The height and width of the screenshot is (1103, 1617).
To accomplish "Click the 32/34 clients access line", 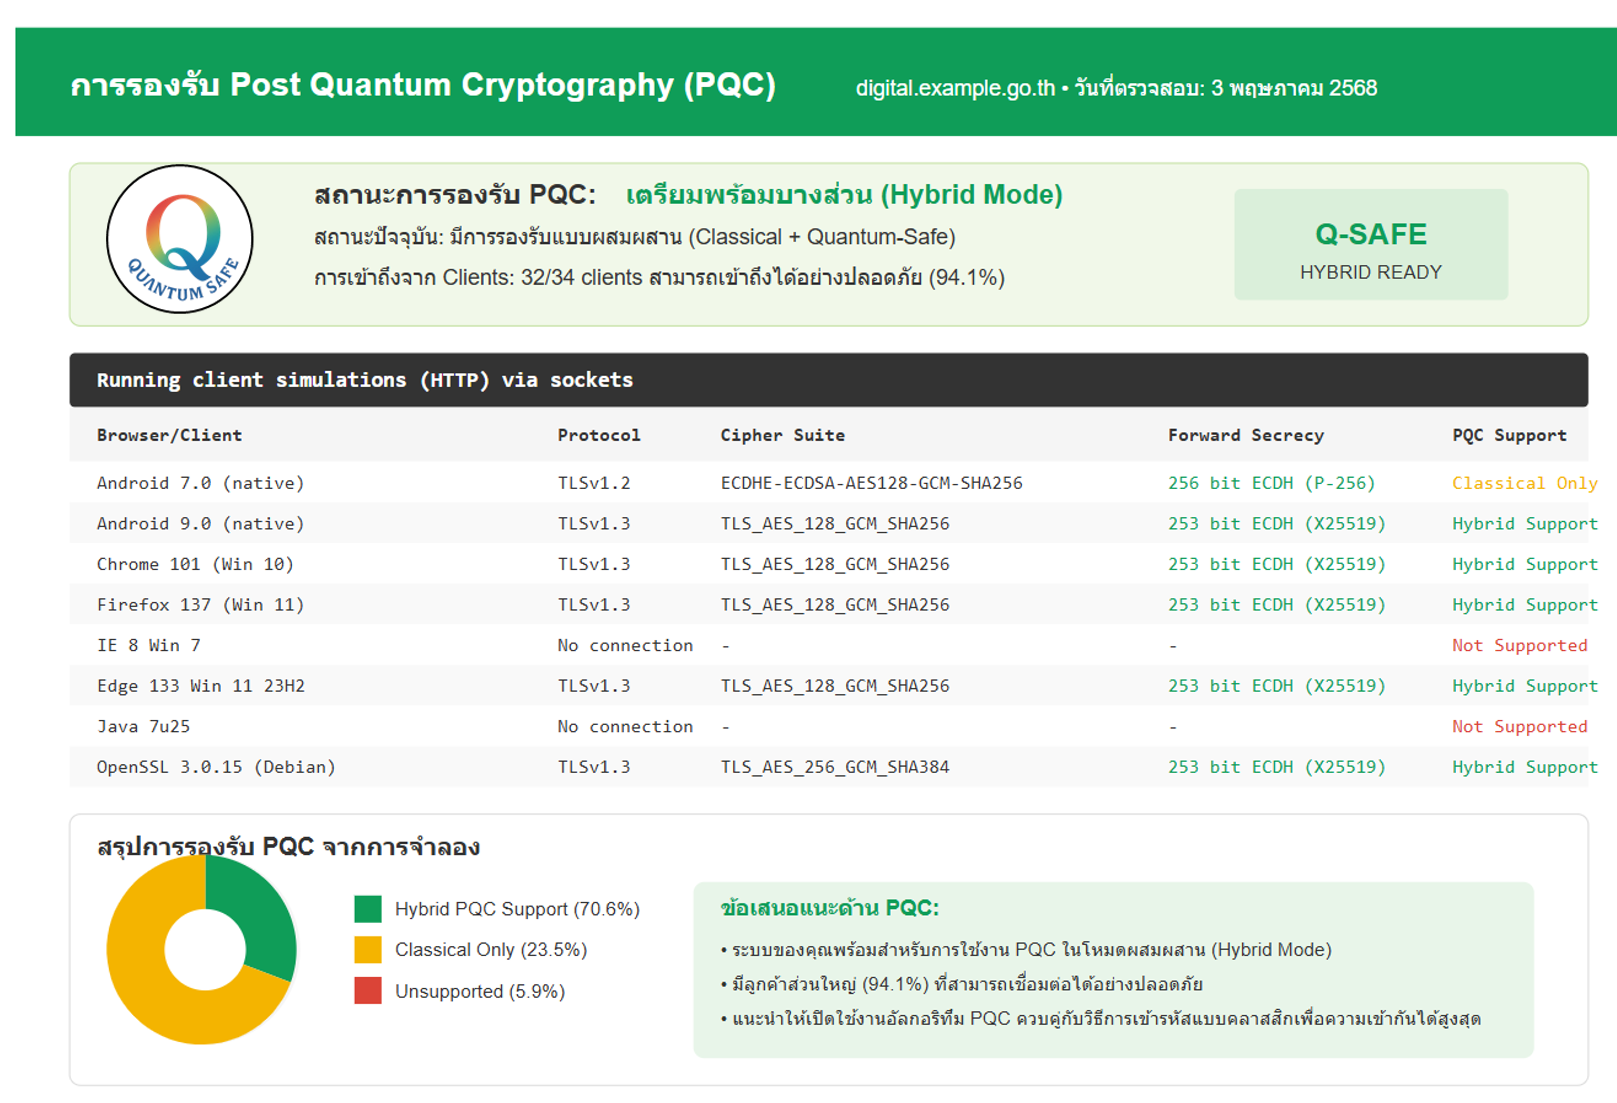I will pos(659,277).
